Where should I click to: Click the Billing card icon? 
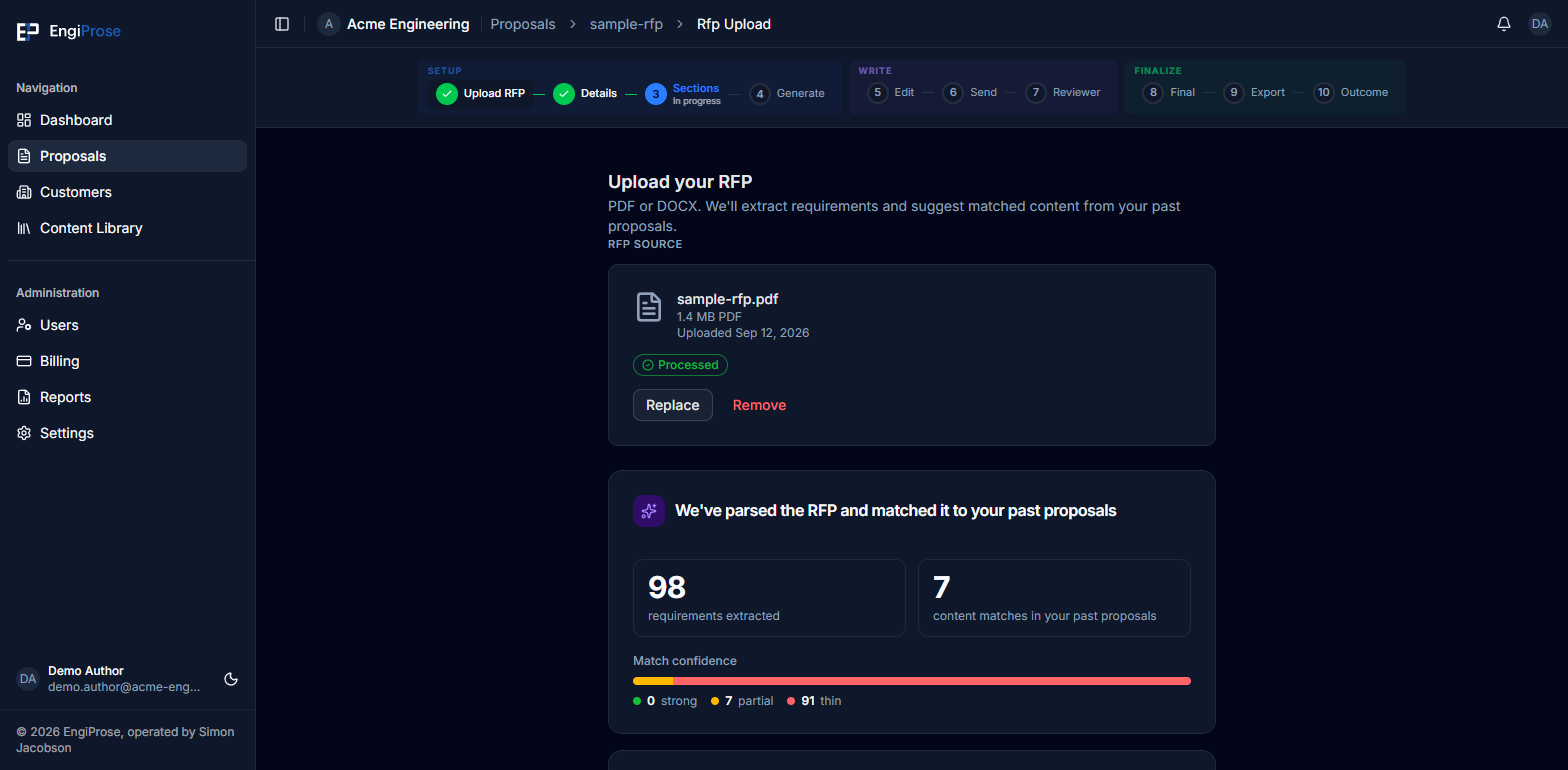coord(24,361)
